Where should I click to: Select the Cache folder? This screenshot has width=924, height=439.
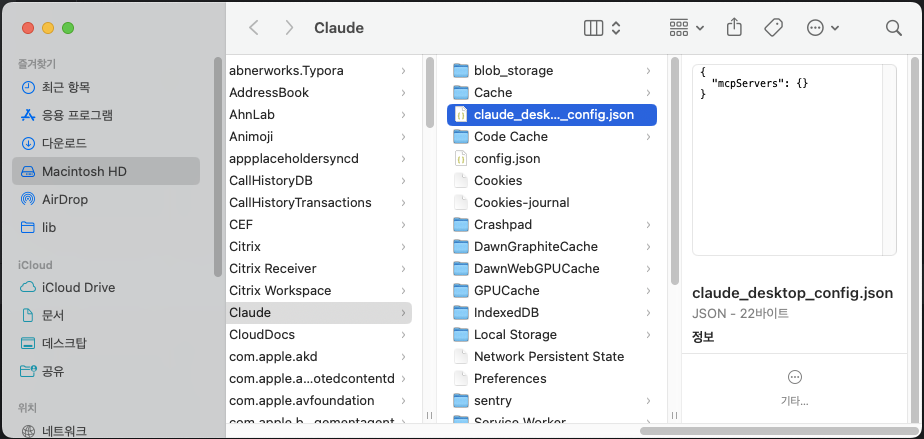552,93
